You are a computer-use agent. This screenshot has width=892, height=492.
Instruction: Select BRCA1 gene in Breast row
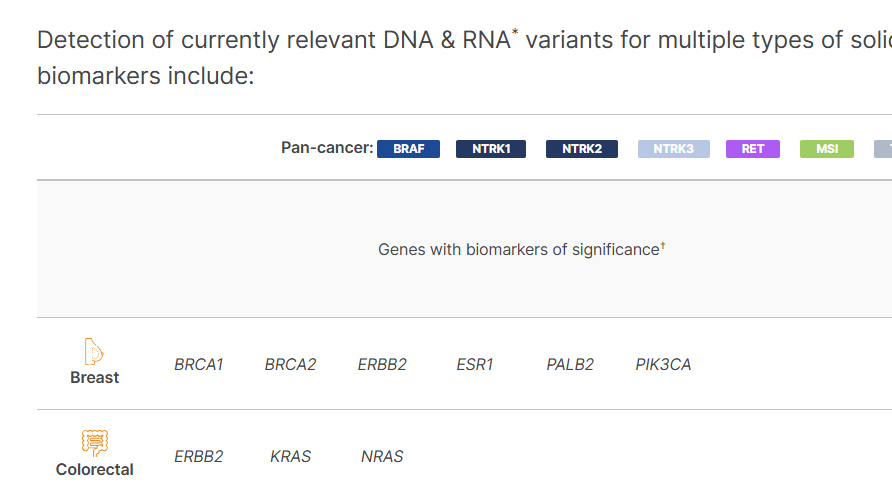click(199, 365)
